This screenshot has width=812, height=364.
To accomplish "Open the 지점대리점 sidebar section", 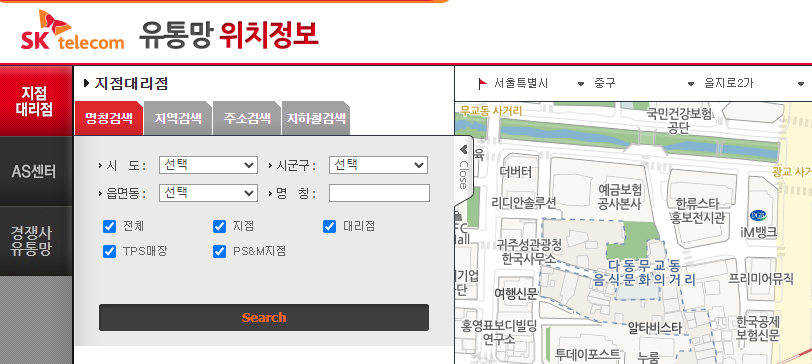I will click(x=36, y=101).
